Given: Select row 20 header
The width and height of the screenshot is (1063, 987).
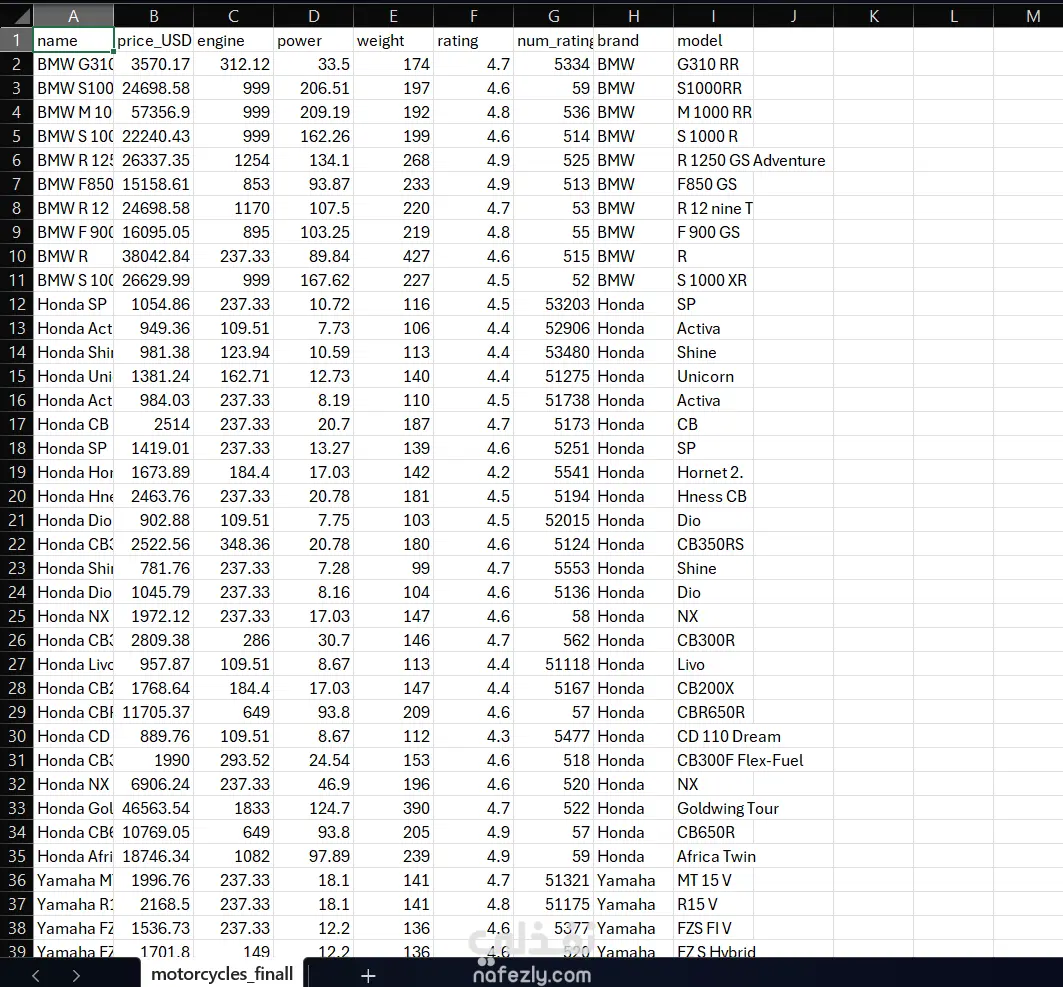Looking at the screenshot, I should [x=16, y=496].
